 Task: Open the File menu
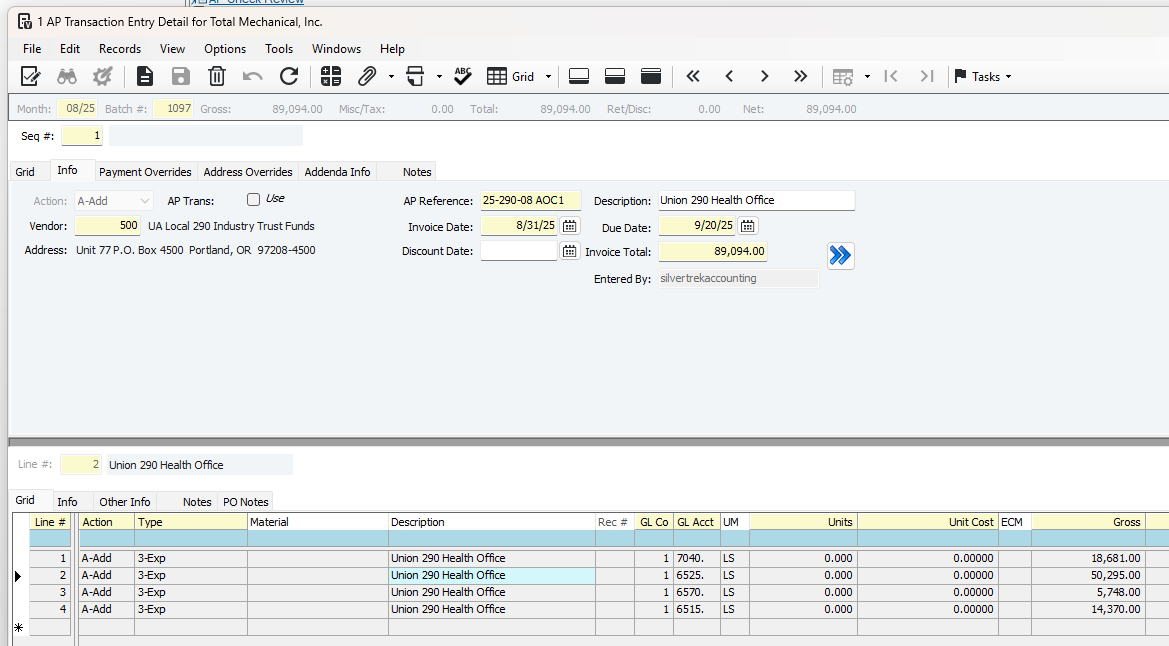click(32, 48)
